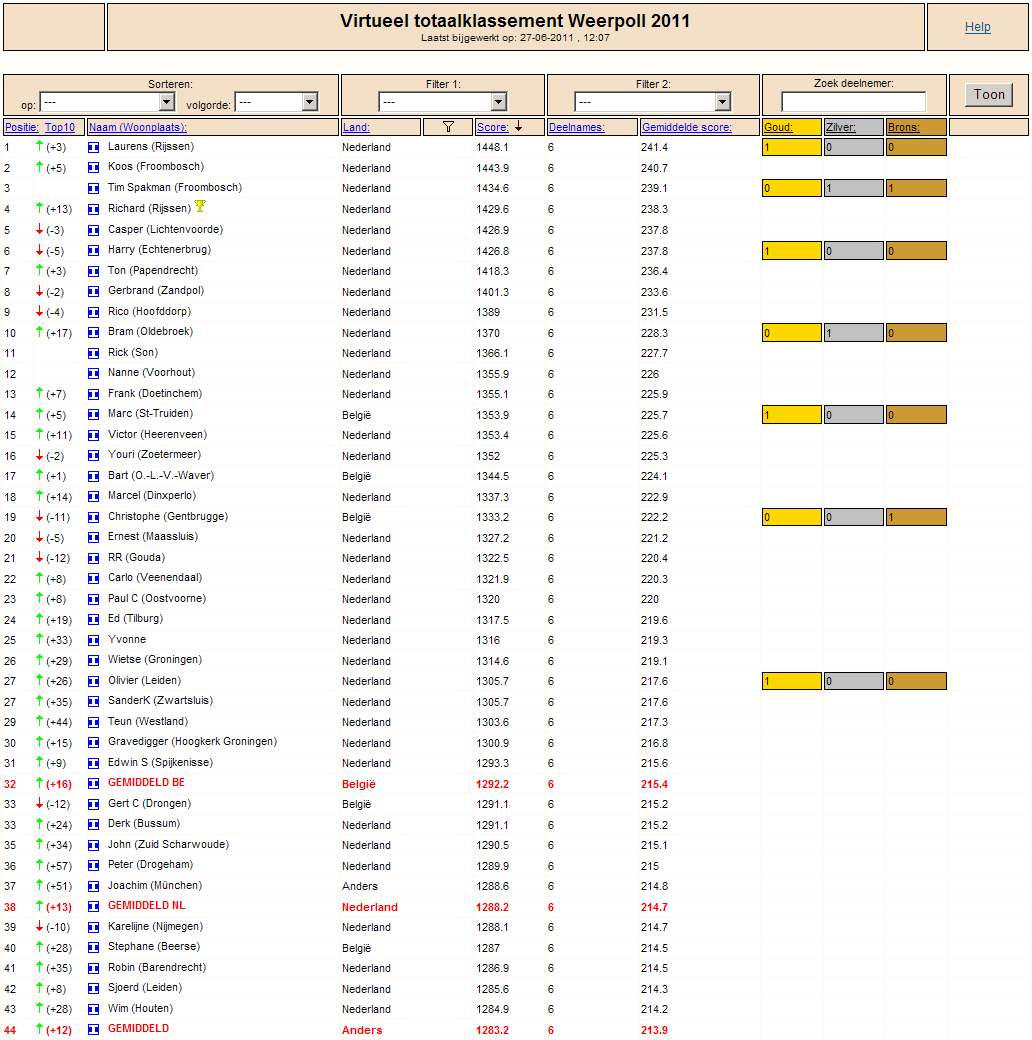1032x1040 pixels.
Task: Click the blue icon beside Rico (Hoofddorp)
Action: pyautogui.click(x=94, y=312)
